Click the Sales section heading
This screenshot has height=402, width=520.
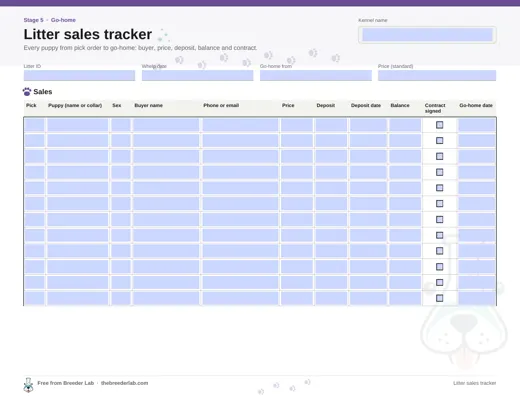[x=43, y=92]
